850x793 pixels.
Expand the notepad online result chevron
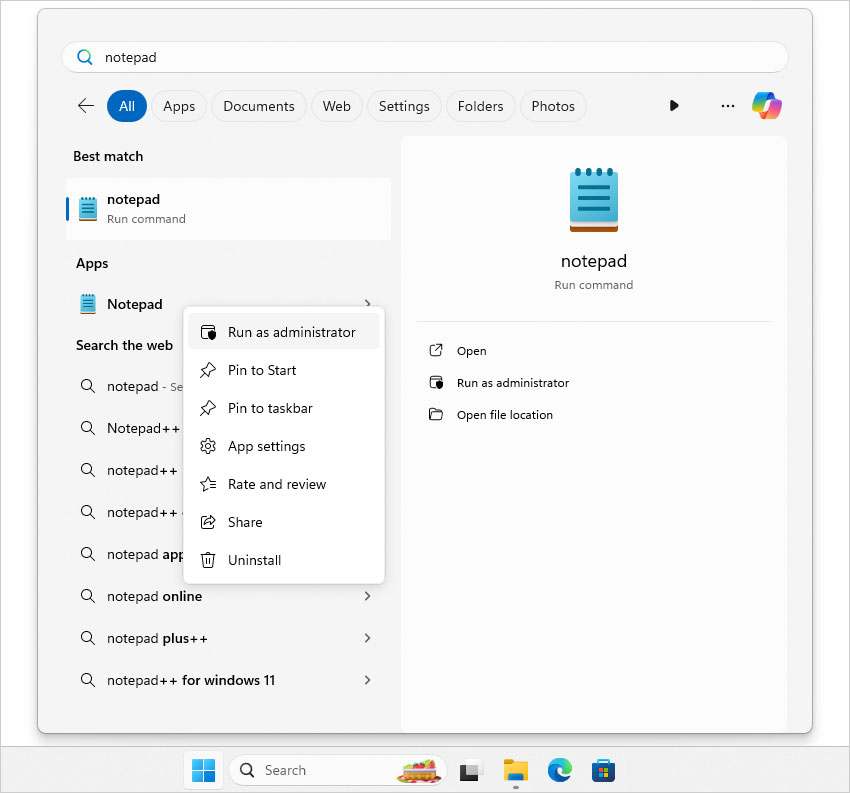[x=368, y=596]
